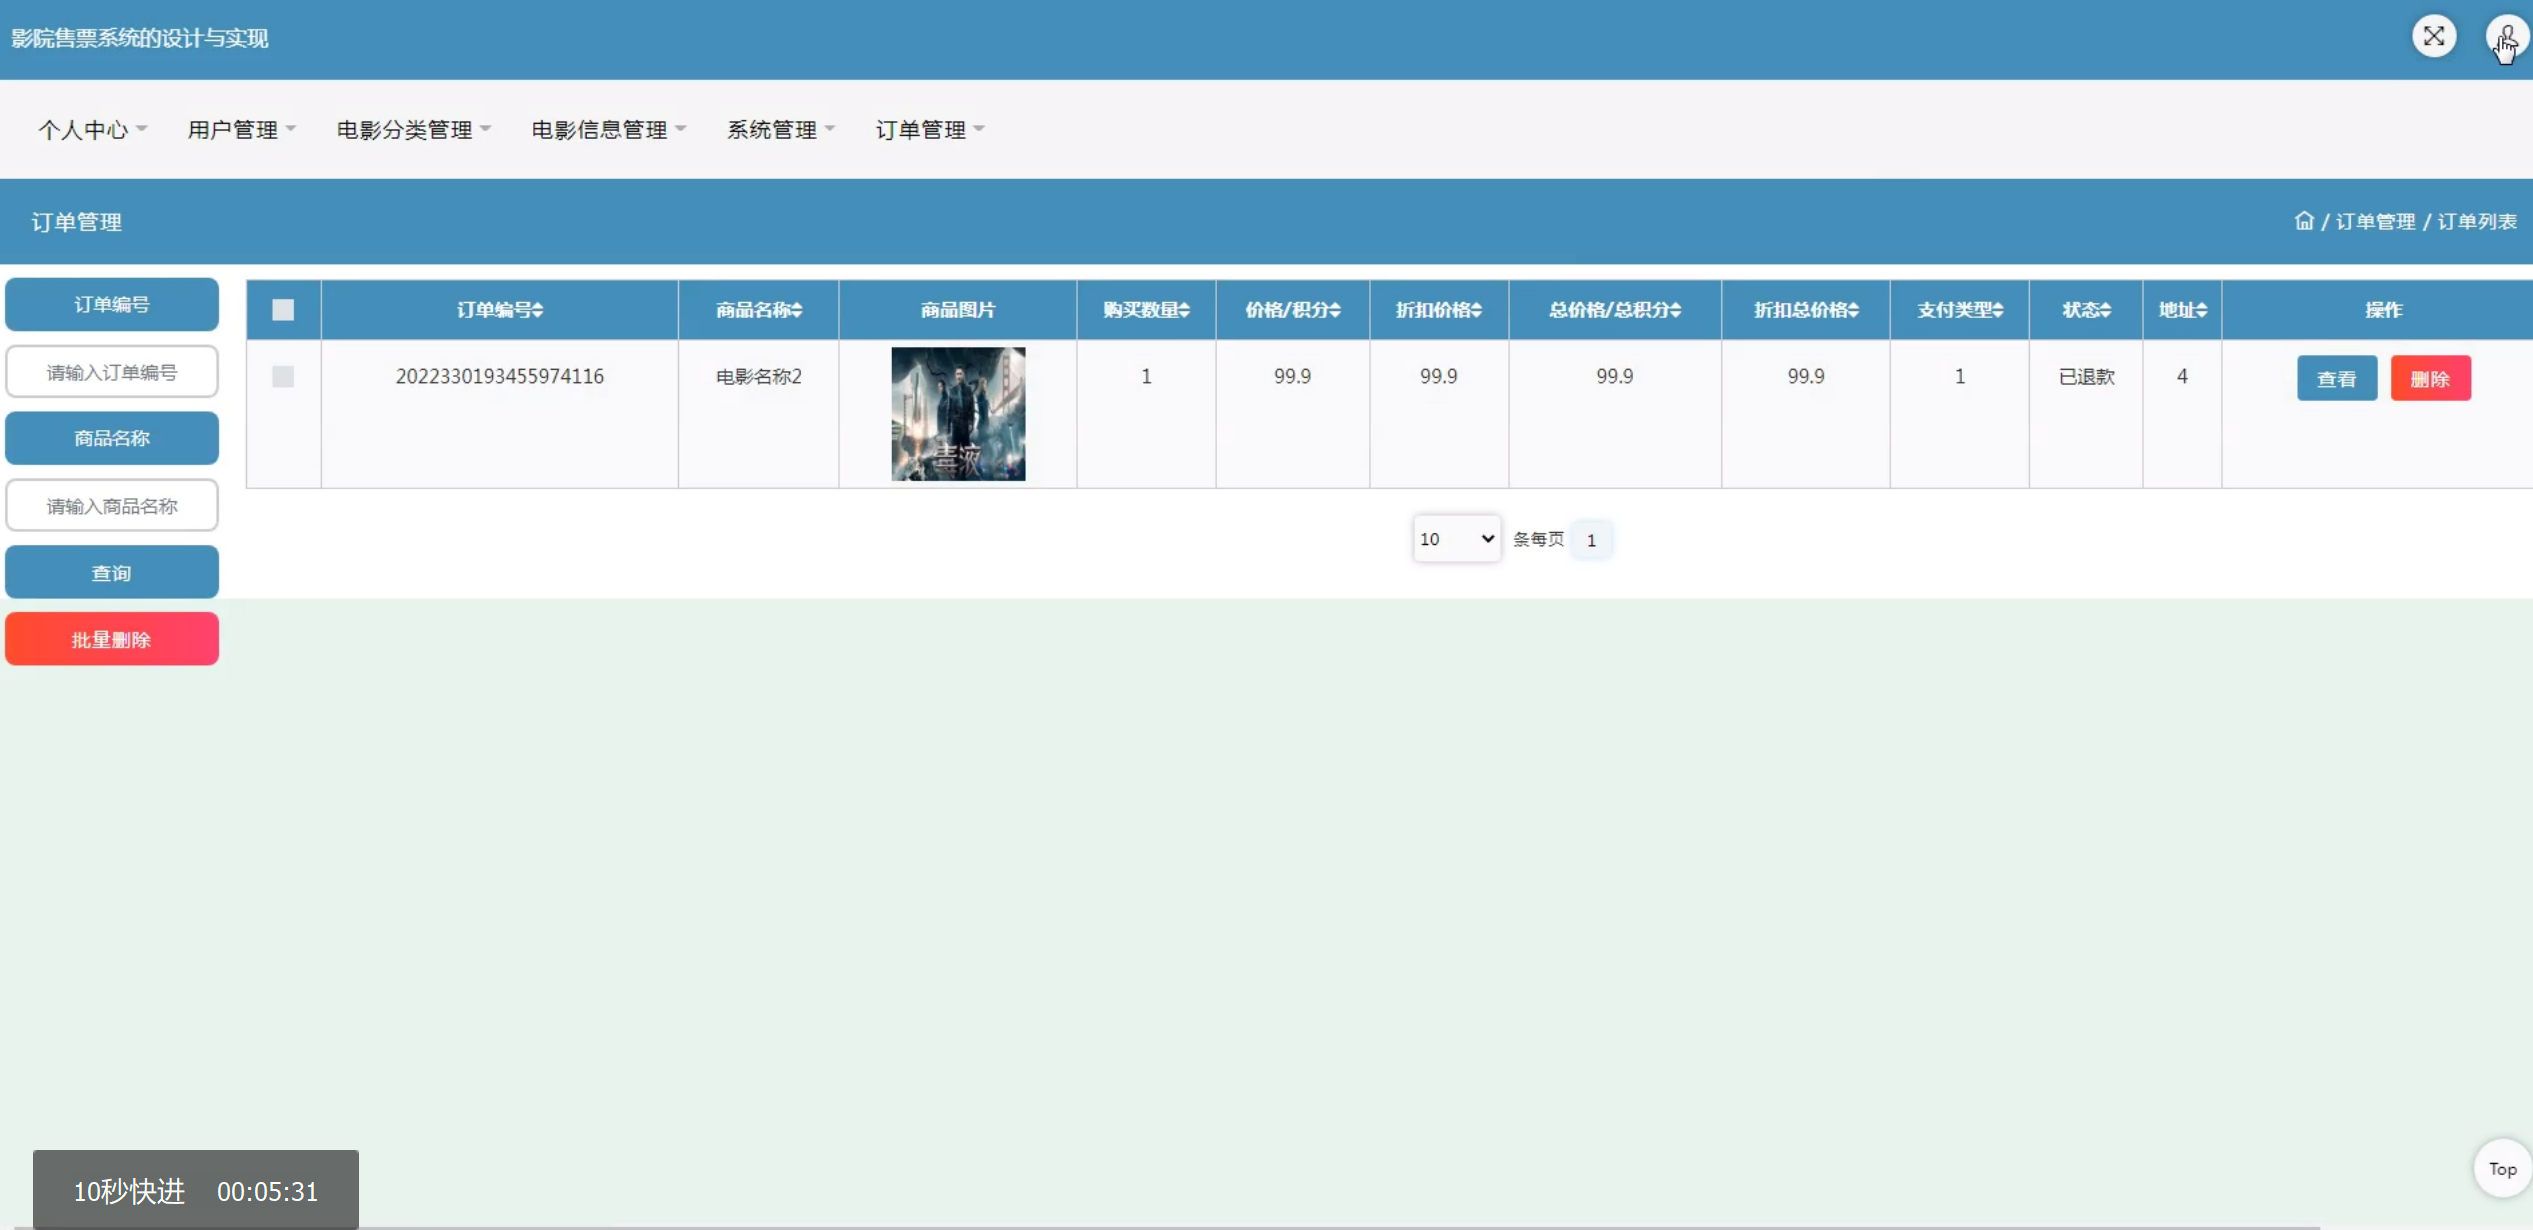This screenshot has height=1230, width=2533.
Task: Sort by the 购买数量 sort icon
Action: 1184,310
